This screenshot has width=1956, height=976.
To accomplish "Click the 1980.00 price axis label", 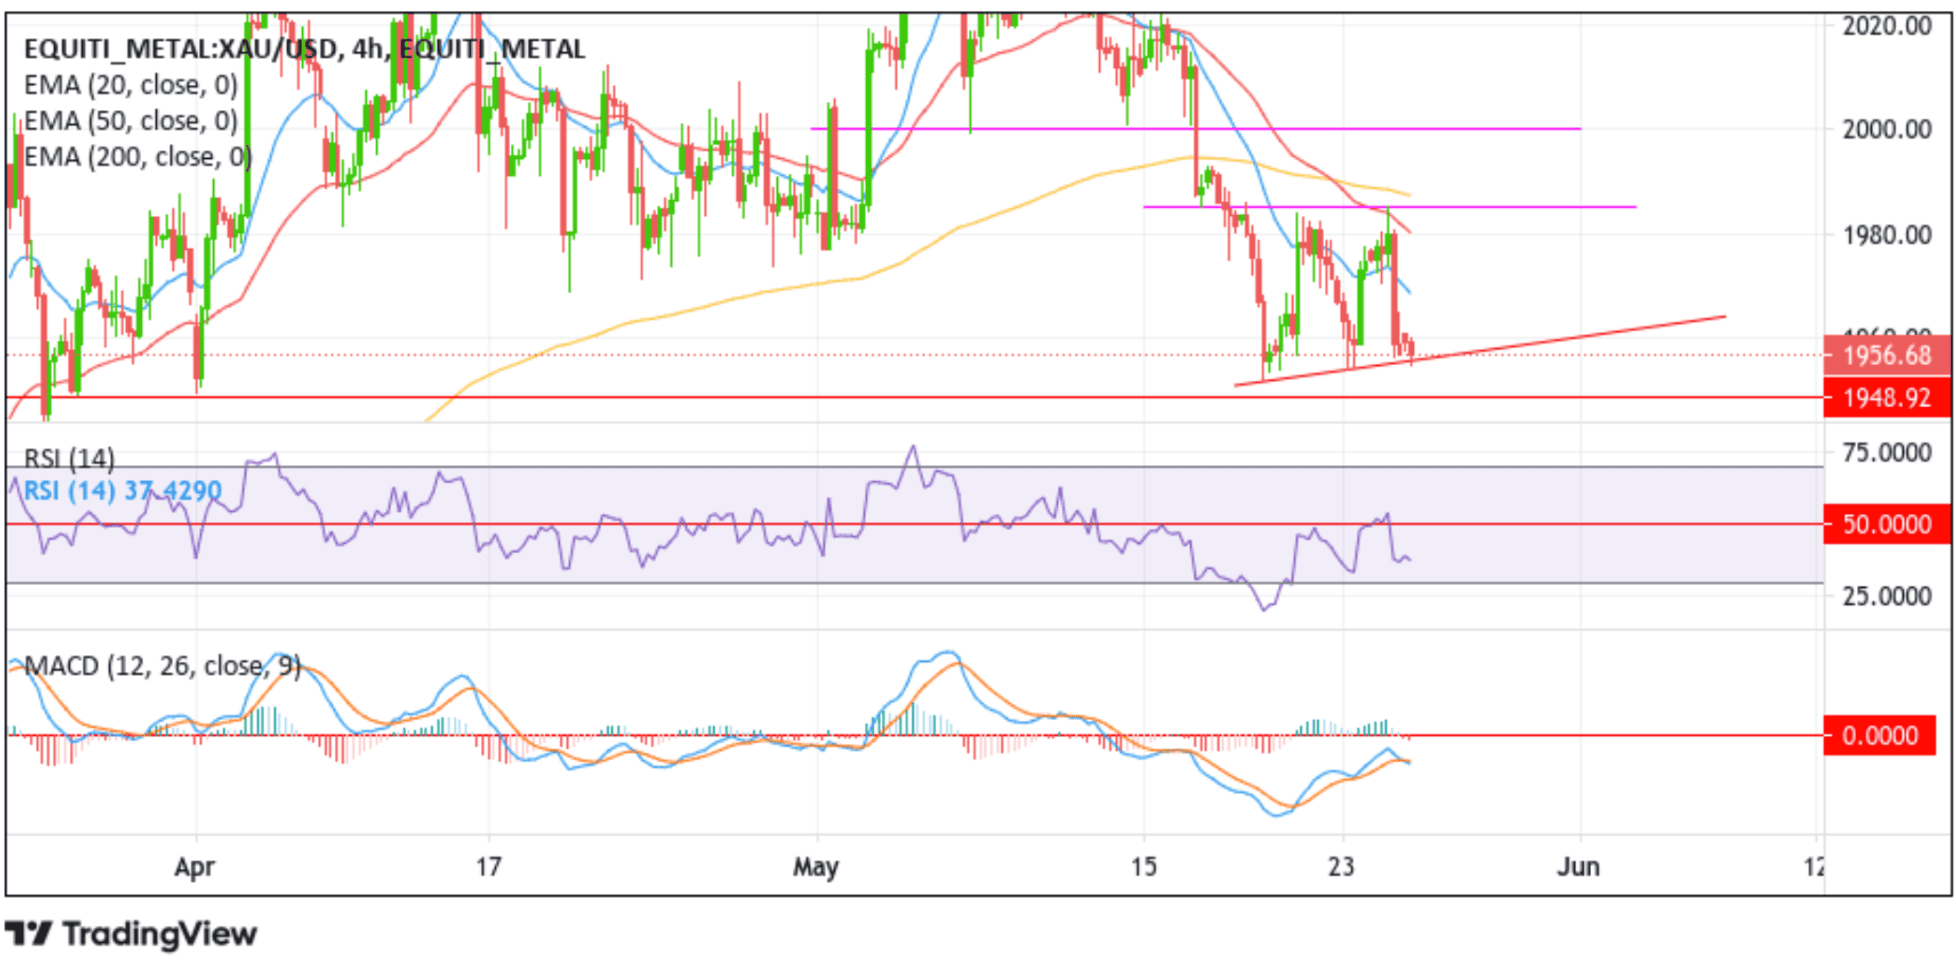I will (1887, 235).
